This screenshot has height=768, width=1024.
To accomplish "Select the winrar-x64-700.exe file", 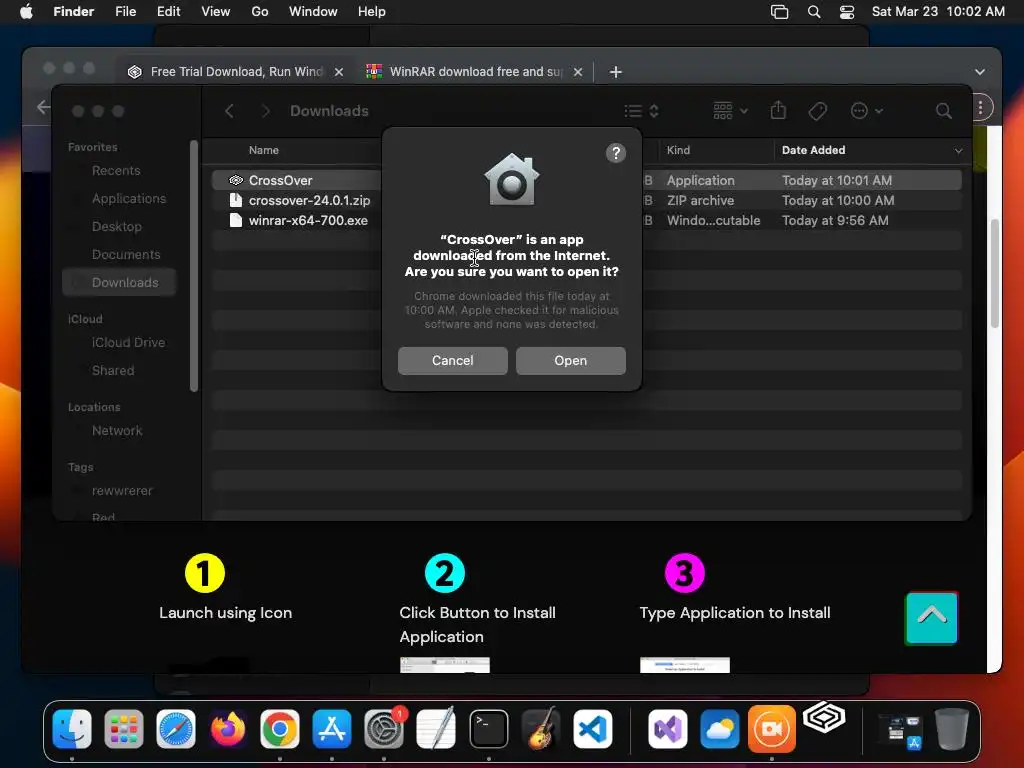I will pos(586,221).
